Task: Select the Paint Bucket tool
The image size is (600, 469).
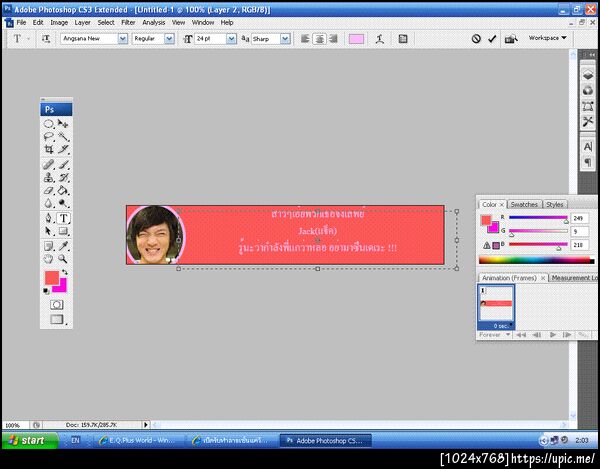Action: 63,190
